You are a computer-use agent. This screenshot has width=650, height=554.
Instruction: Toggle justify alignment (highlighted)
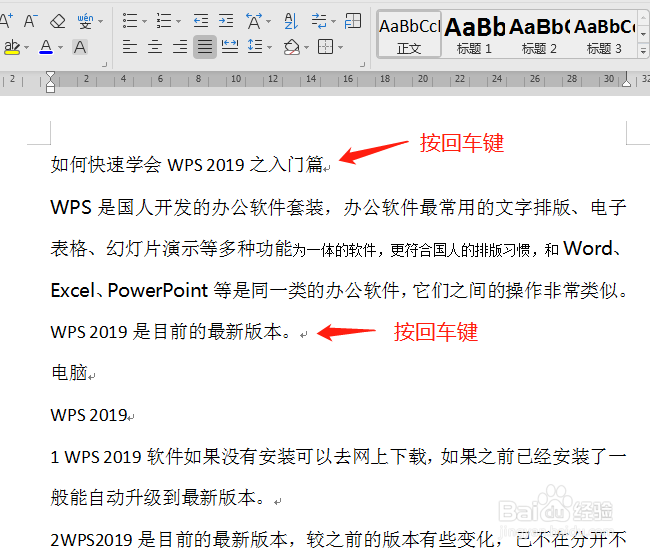click(x=205, y=47)
